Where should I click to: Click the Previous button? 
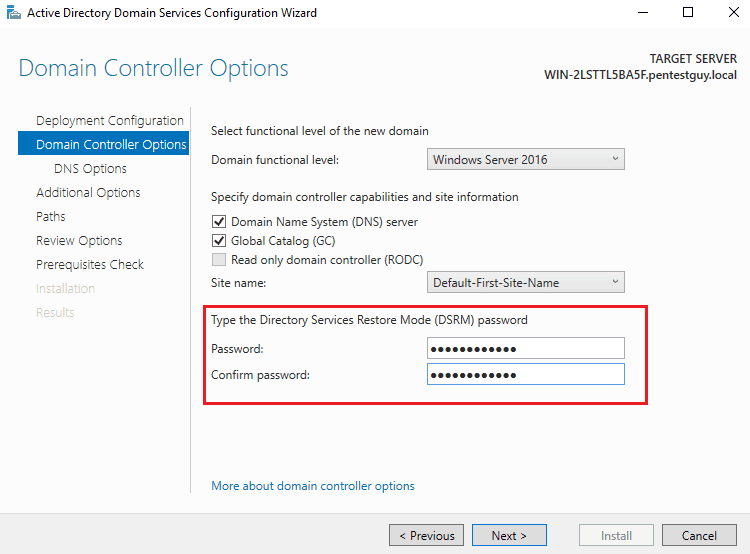click(x=426, y=535)
